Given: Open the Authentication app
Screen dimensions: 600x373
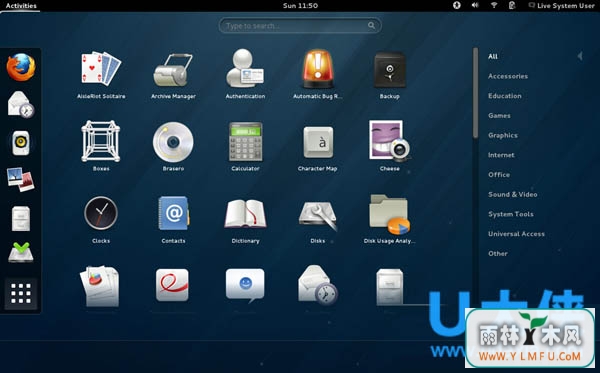Looking at the screenshot, I should (245, 75).
